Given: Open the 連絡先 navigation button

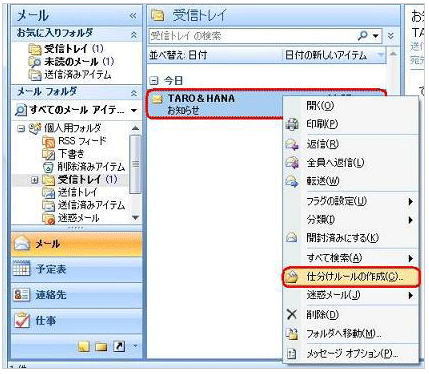Looking at the screenshot, I should (x=77, y=295).
